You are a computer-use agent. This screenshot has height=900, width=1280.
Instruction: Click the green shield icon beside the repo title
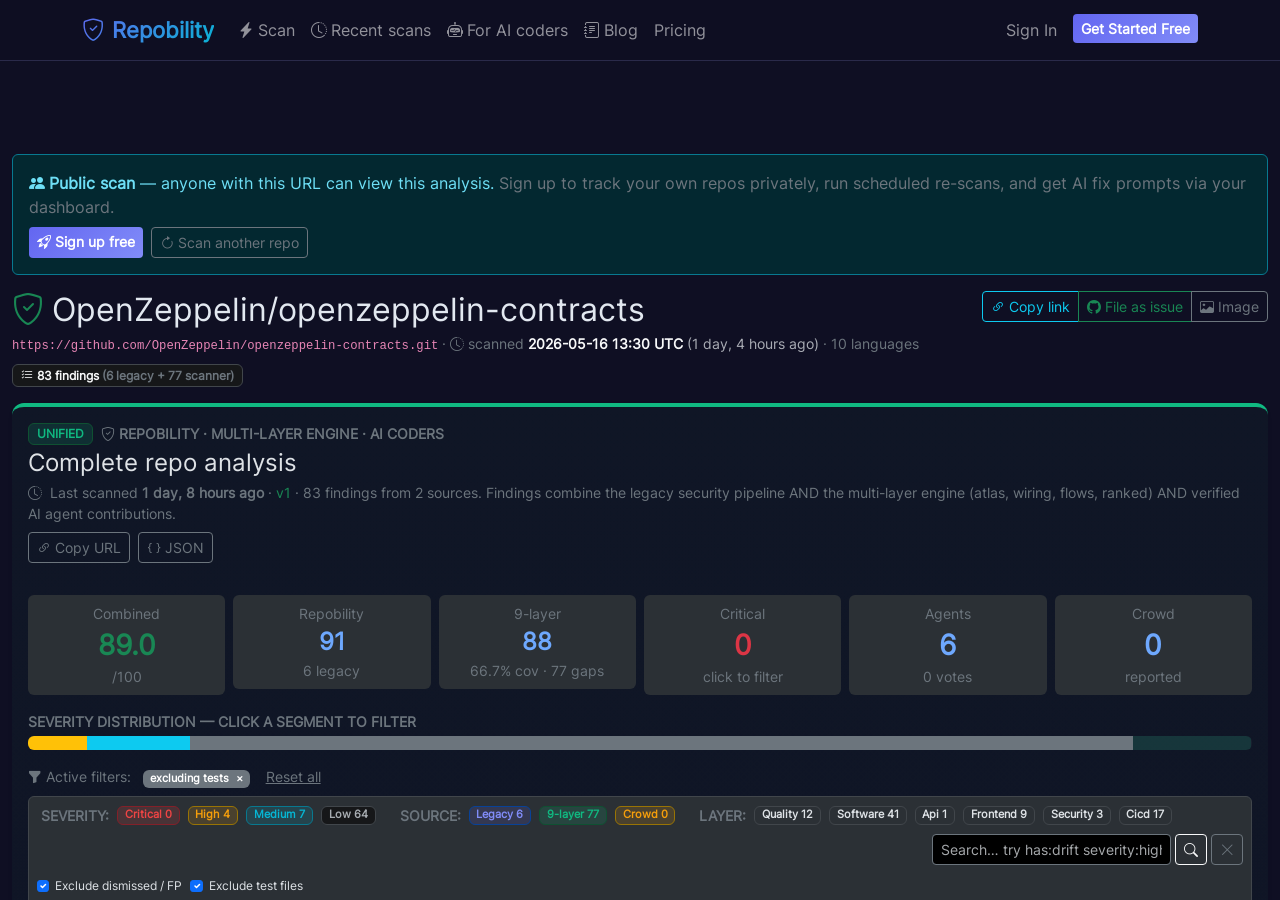point(28,309)
